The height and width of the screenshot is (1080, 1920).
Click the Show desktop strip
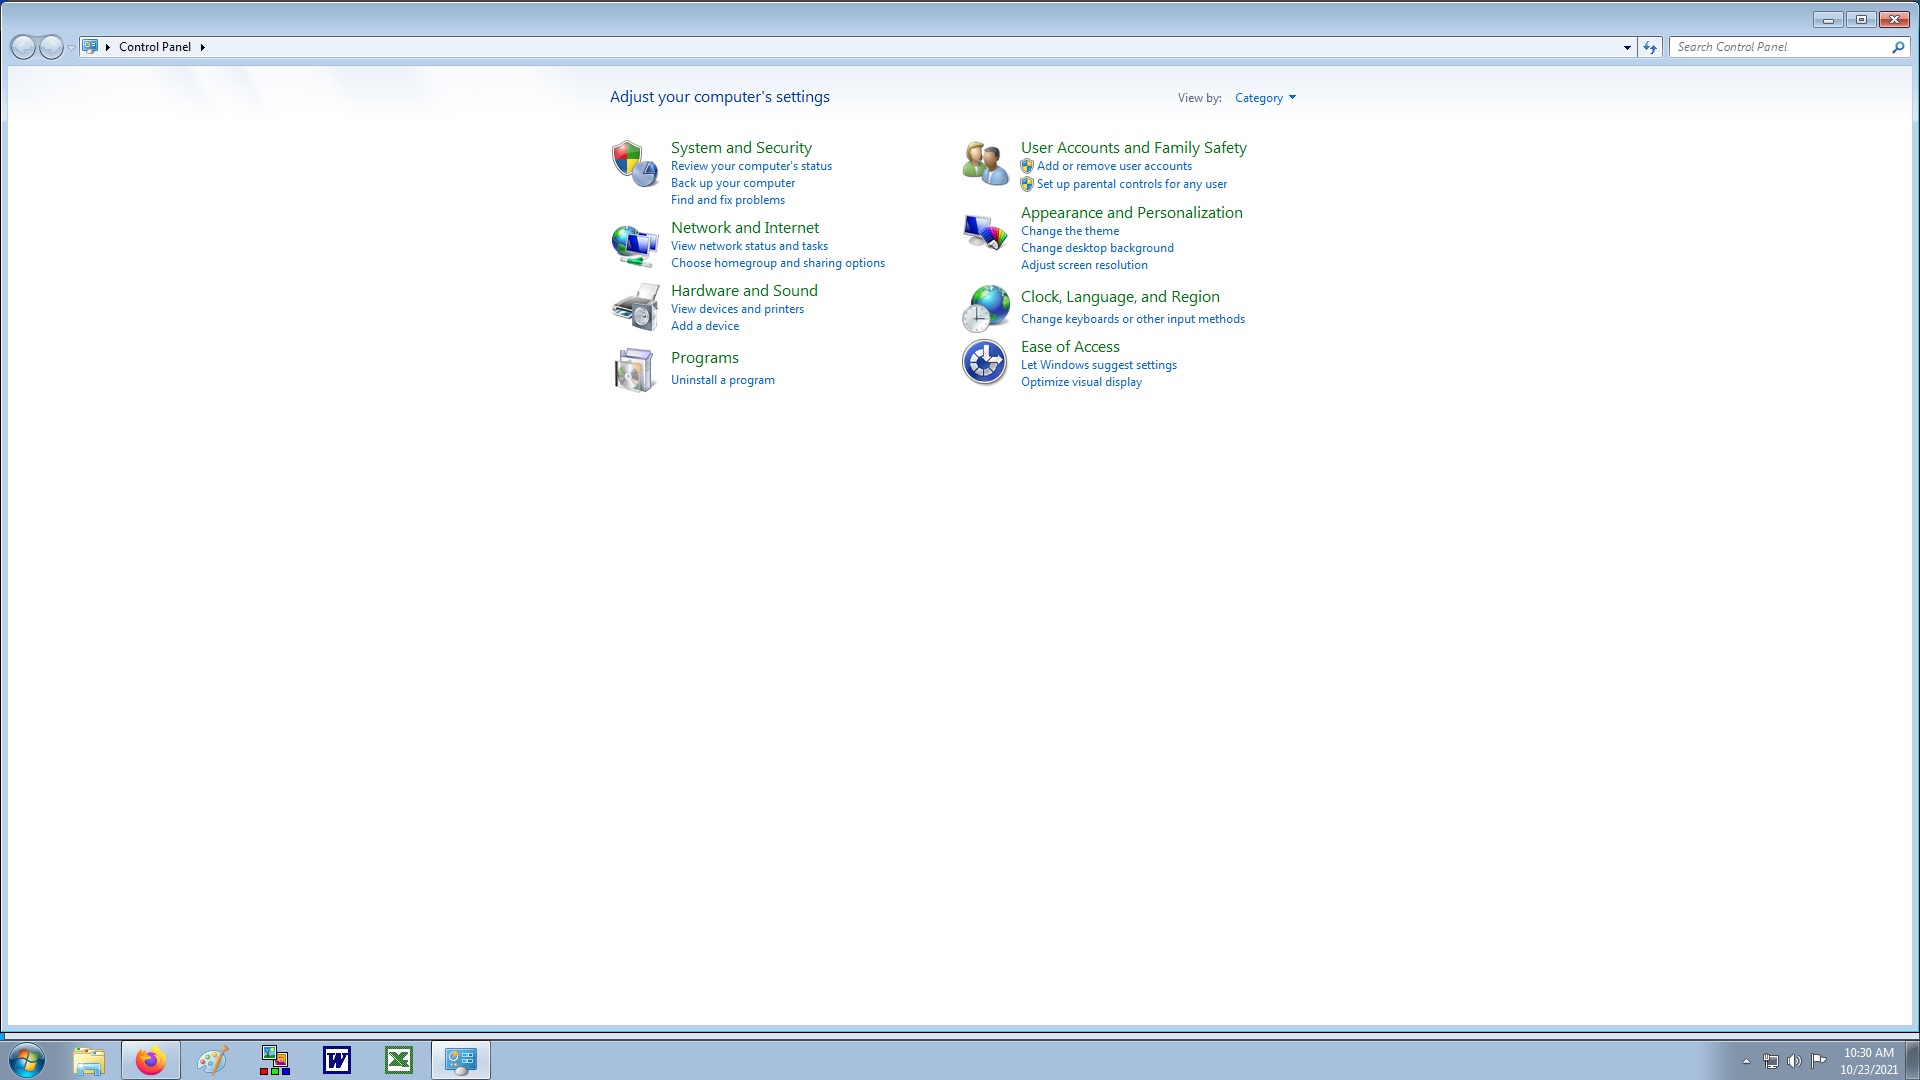click(1912, 1060)
